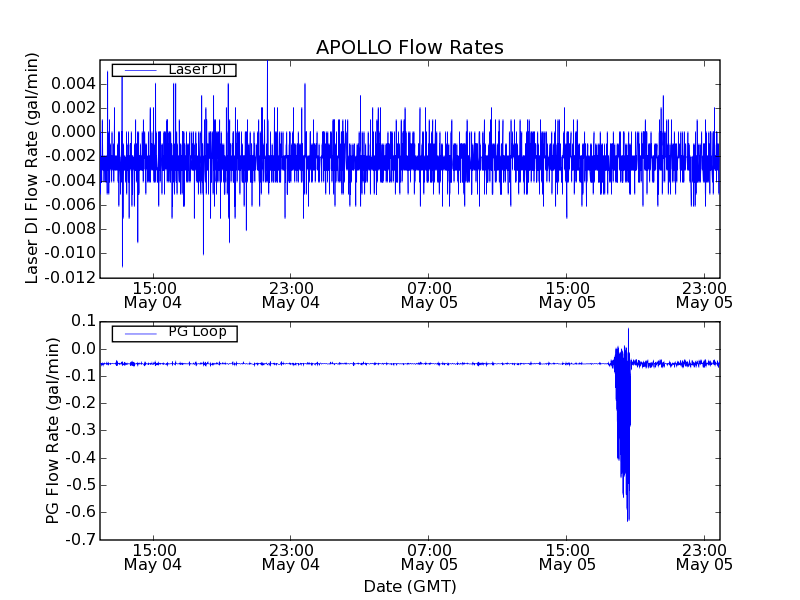This screenshot has height=600, width=800.
Task: Click the -0.3 y-axis tick on bottom plot
Action: click(x=80, y=431)
